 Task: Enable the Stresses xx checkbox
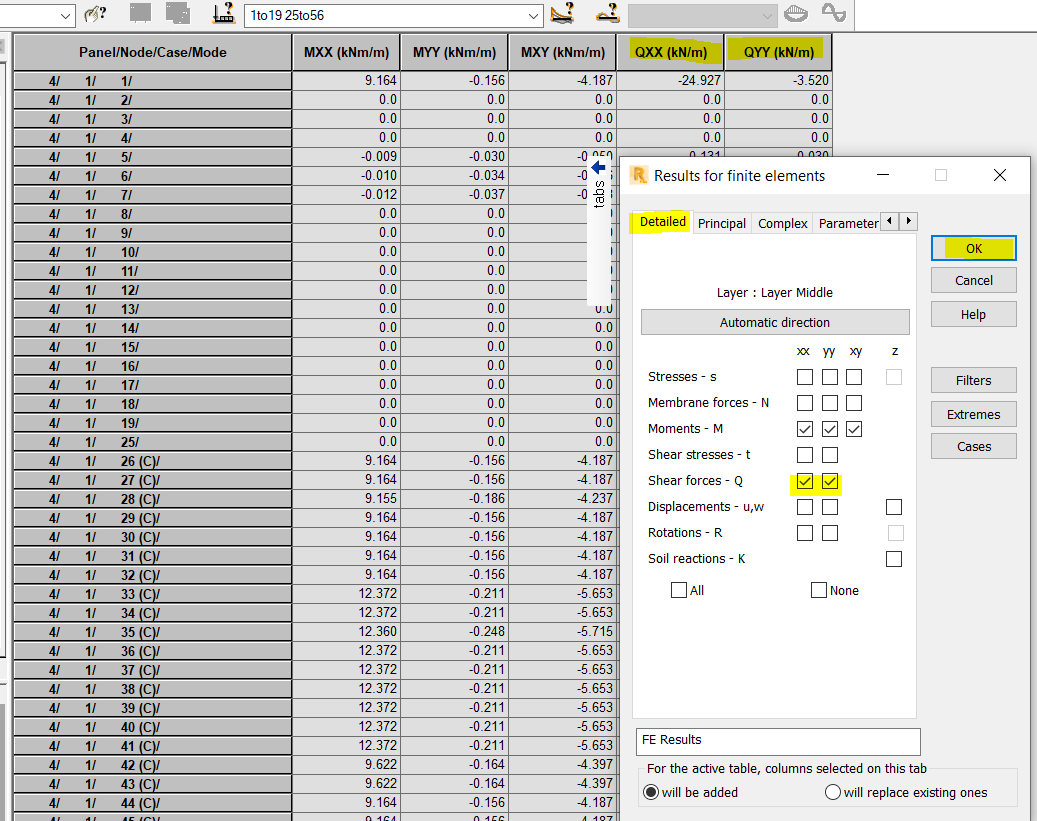pyautogui.click(x=804, y=377)
